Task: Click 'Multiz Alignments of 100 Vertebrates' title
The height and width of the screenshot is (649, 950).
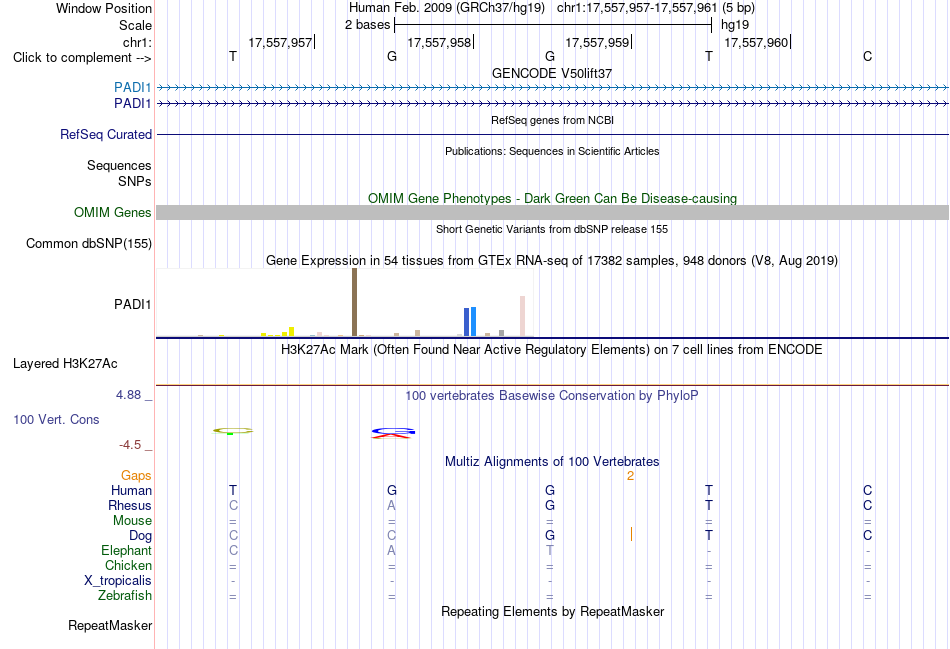Action: click(552, 462)
